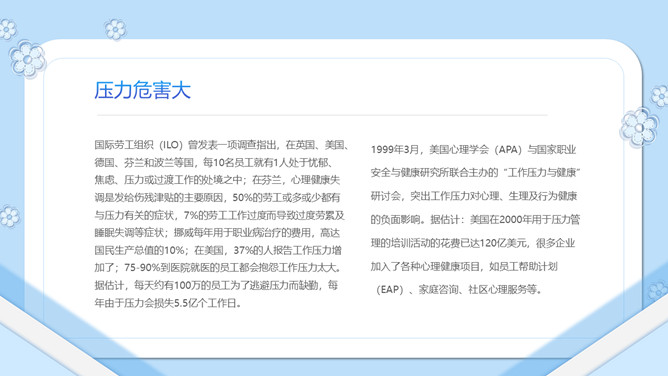
Task: Click the (APA) abbreviation in the right column
Action: click(508, 149)
